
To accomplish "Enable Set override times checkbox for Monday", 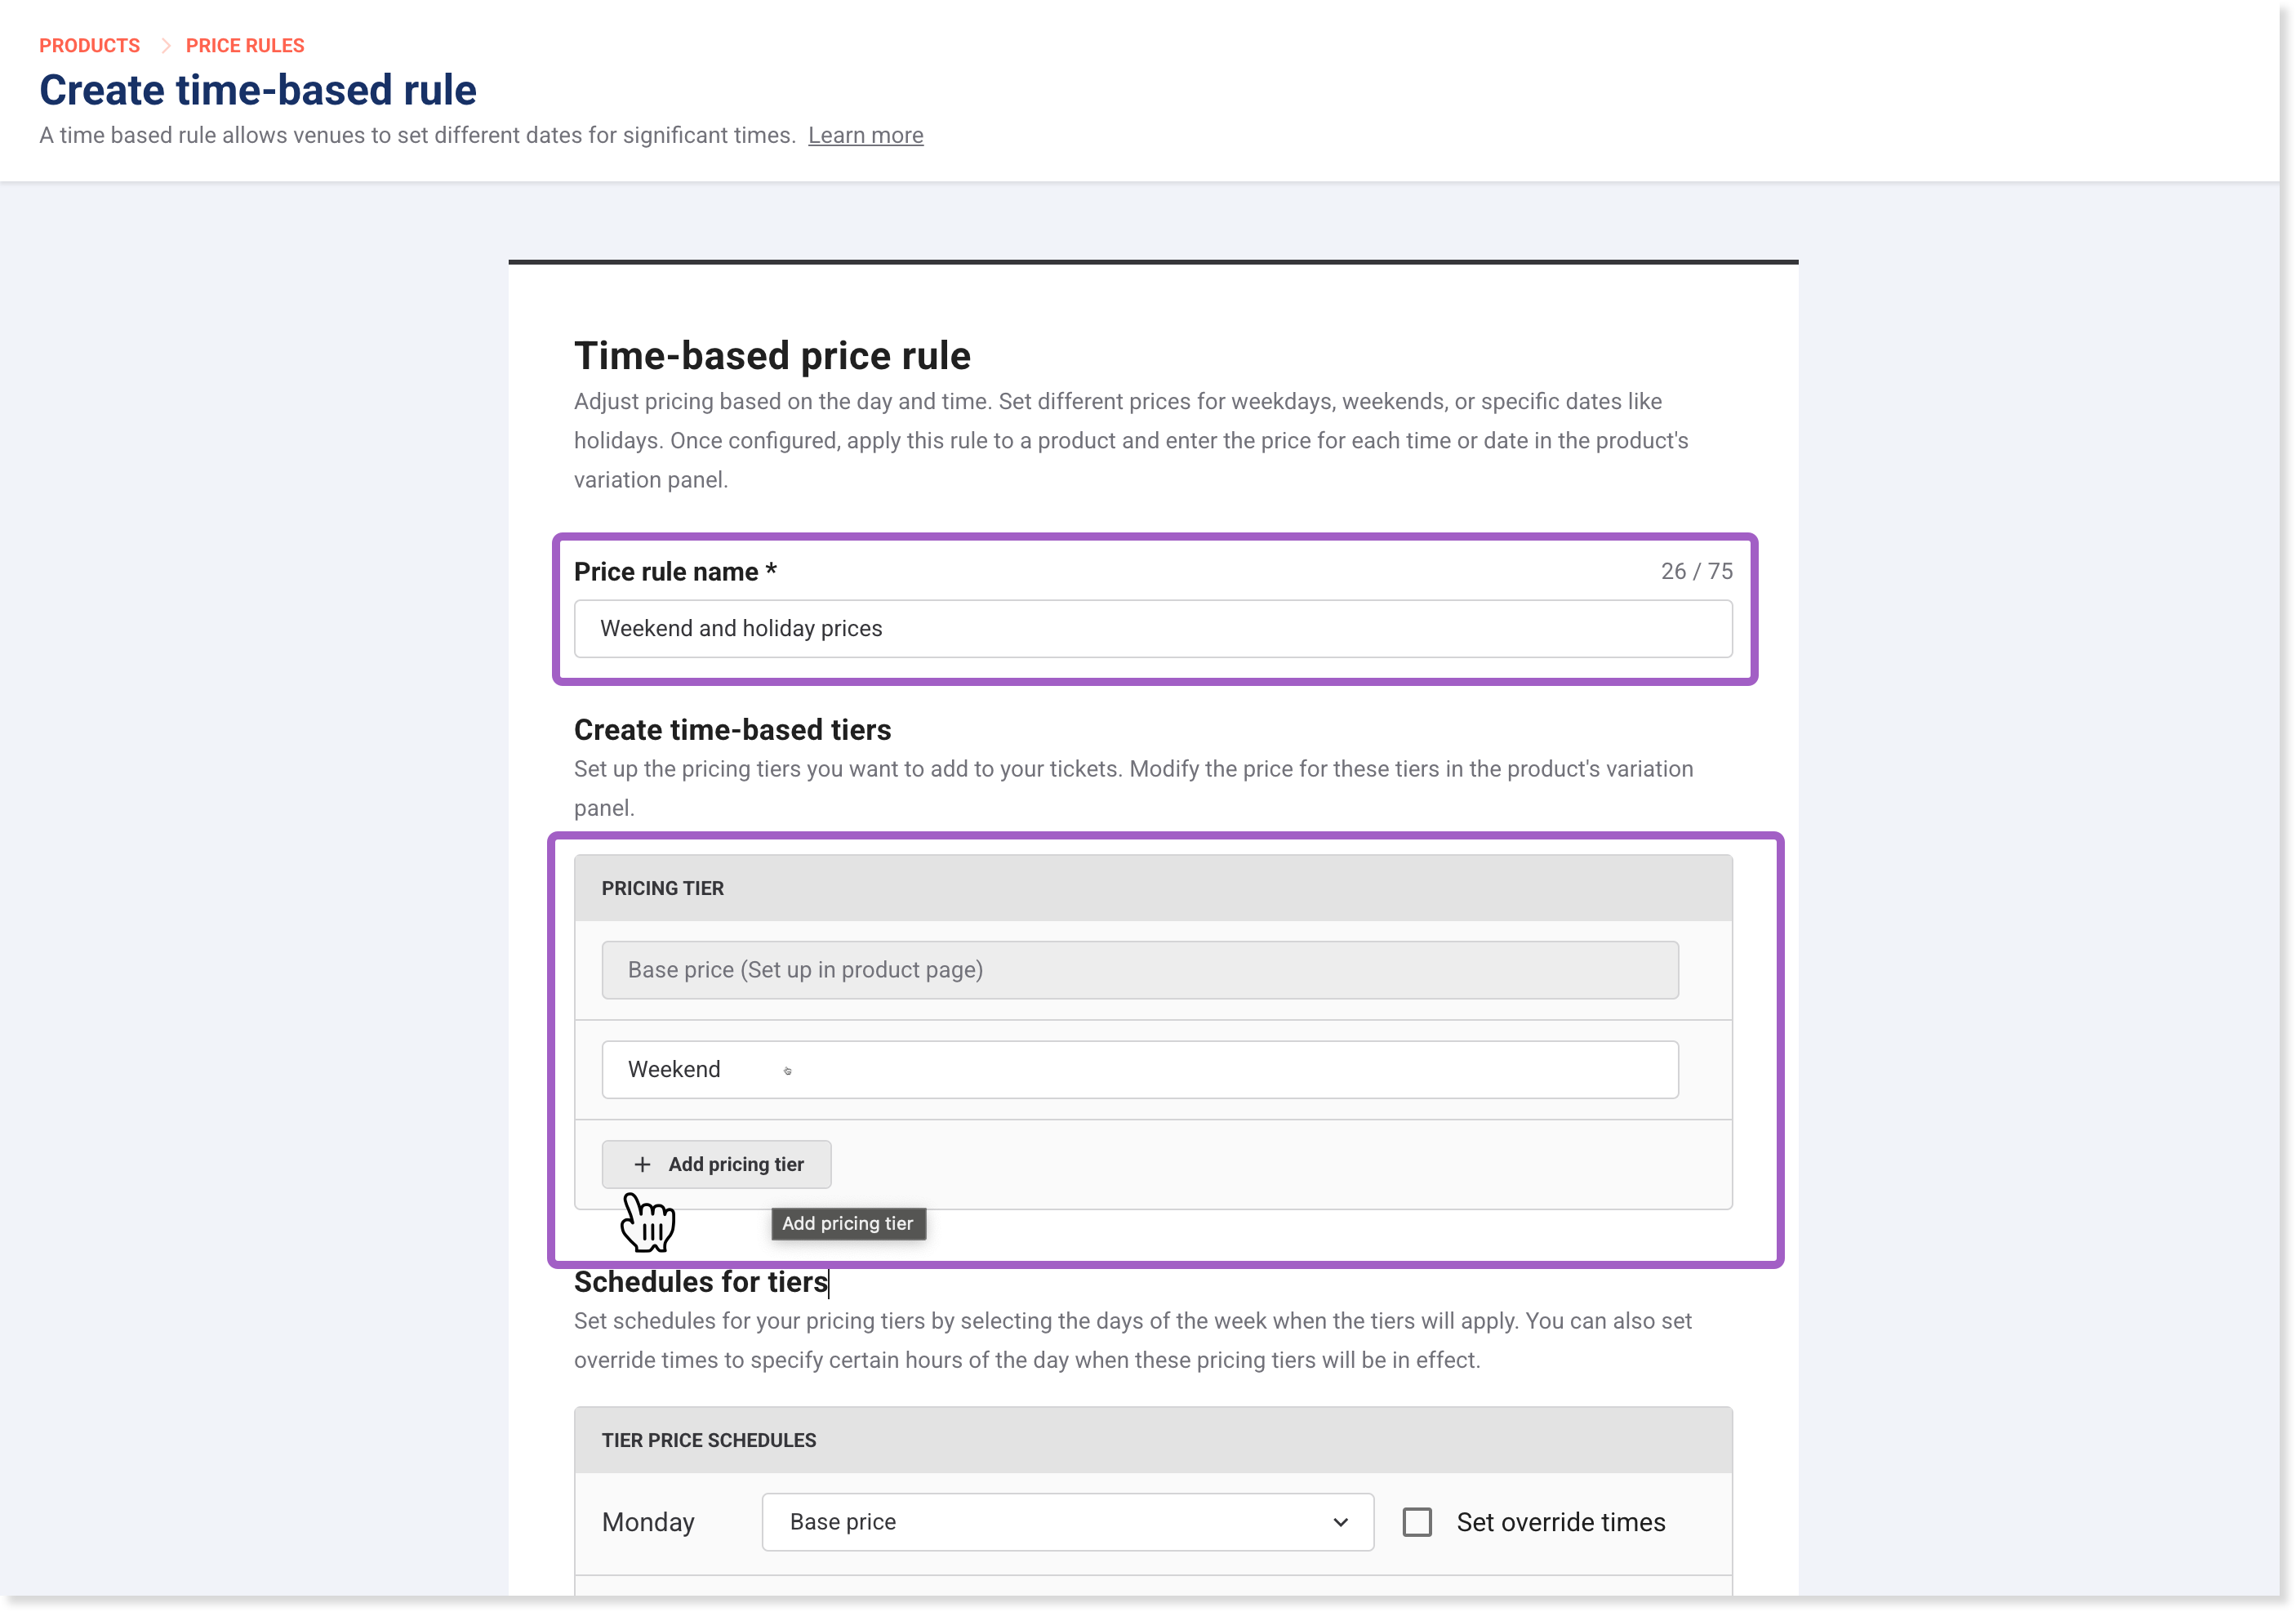I will tap(1416, 1522).
